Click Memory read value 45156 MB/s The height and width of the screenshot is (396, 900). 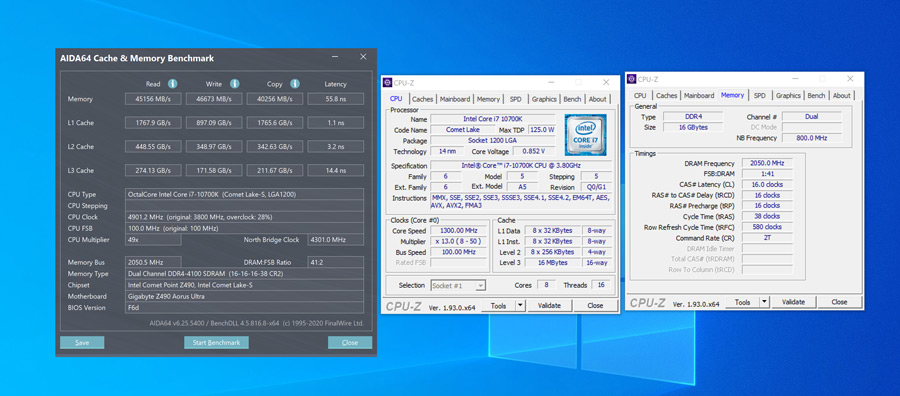[x=153, y=99]
